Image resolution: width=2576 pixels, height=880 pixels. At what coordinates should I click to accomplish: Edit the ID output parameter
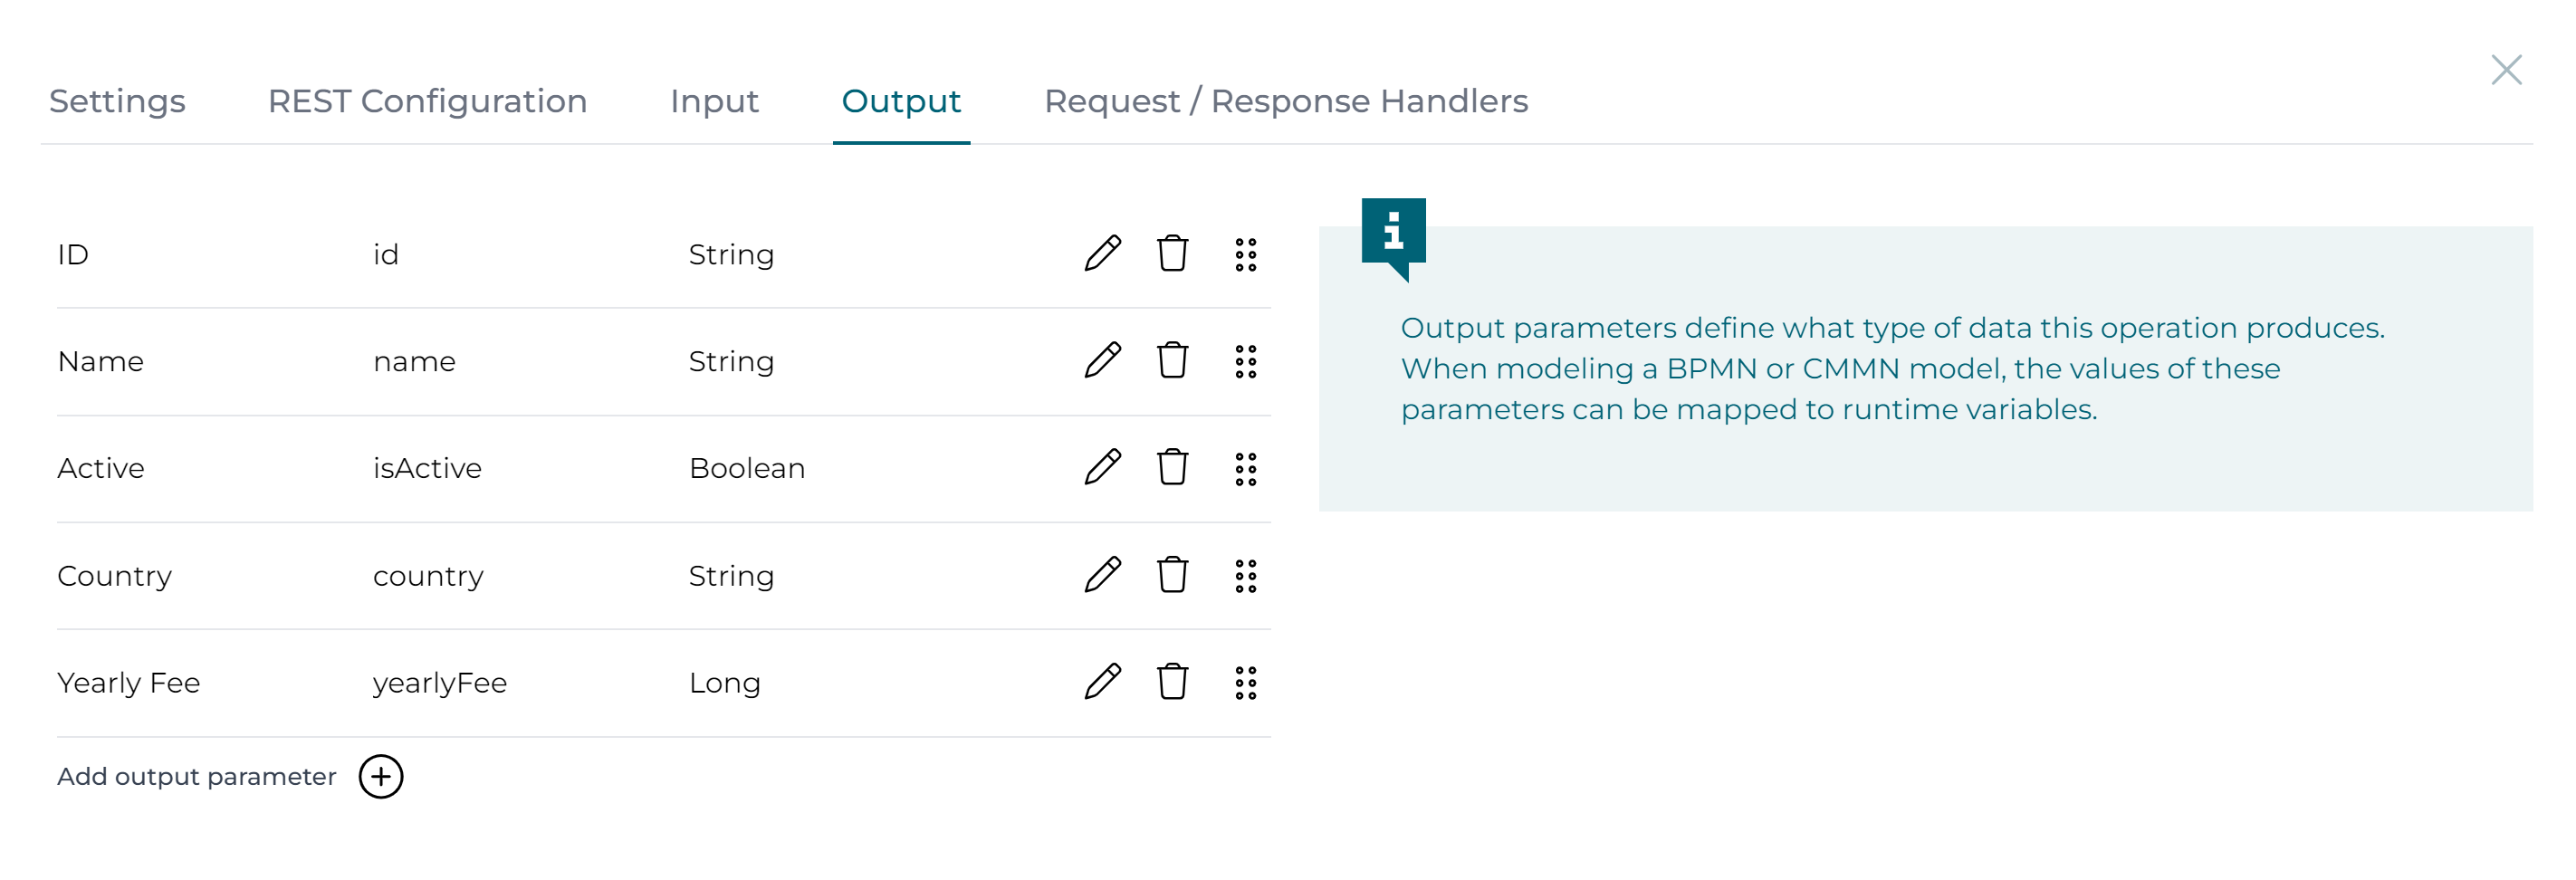(x=1102, y=255)
